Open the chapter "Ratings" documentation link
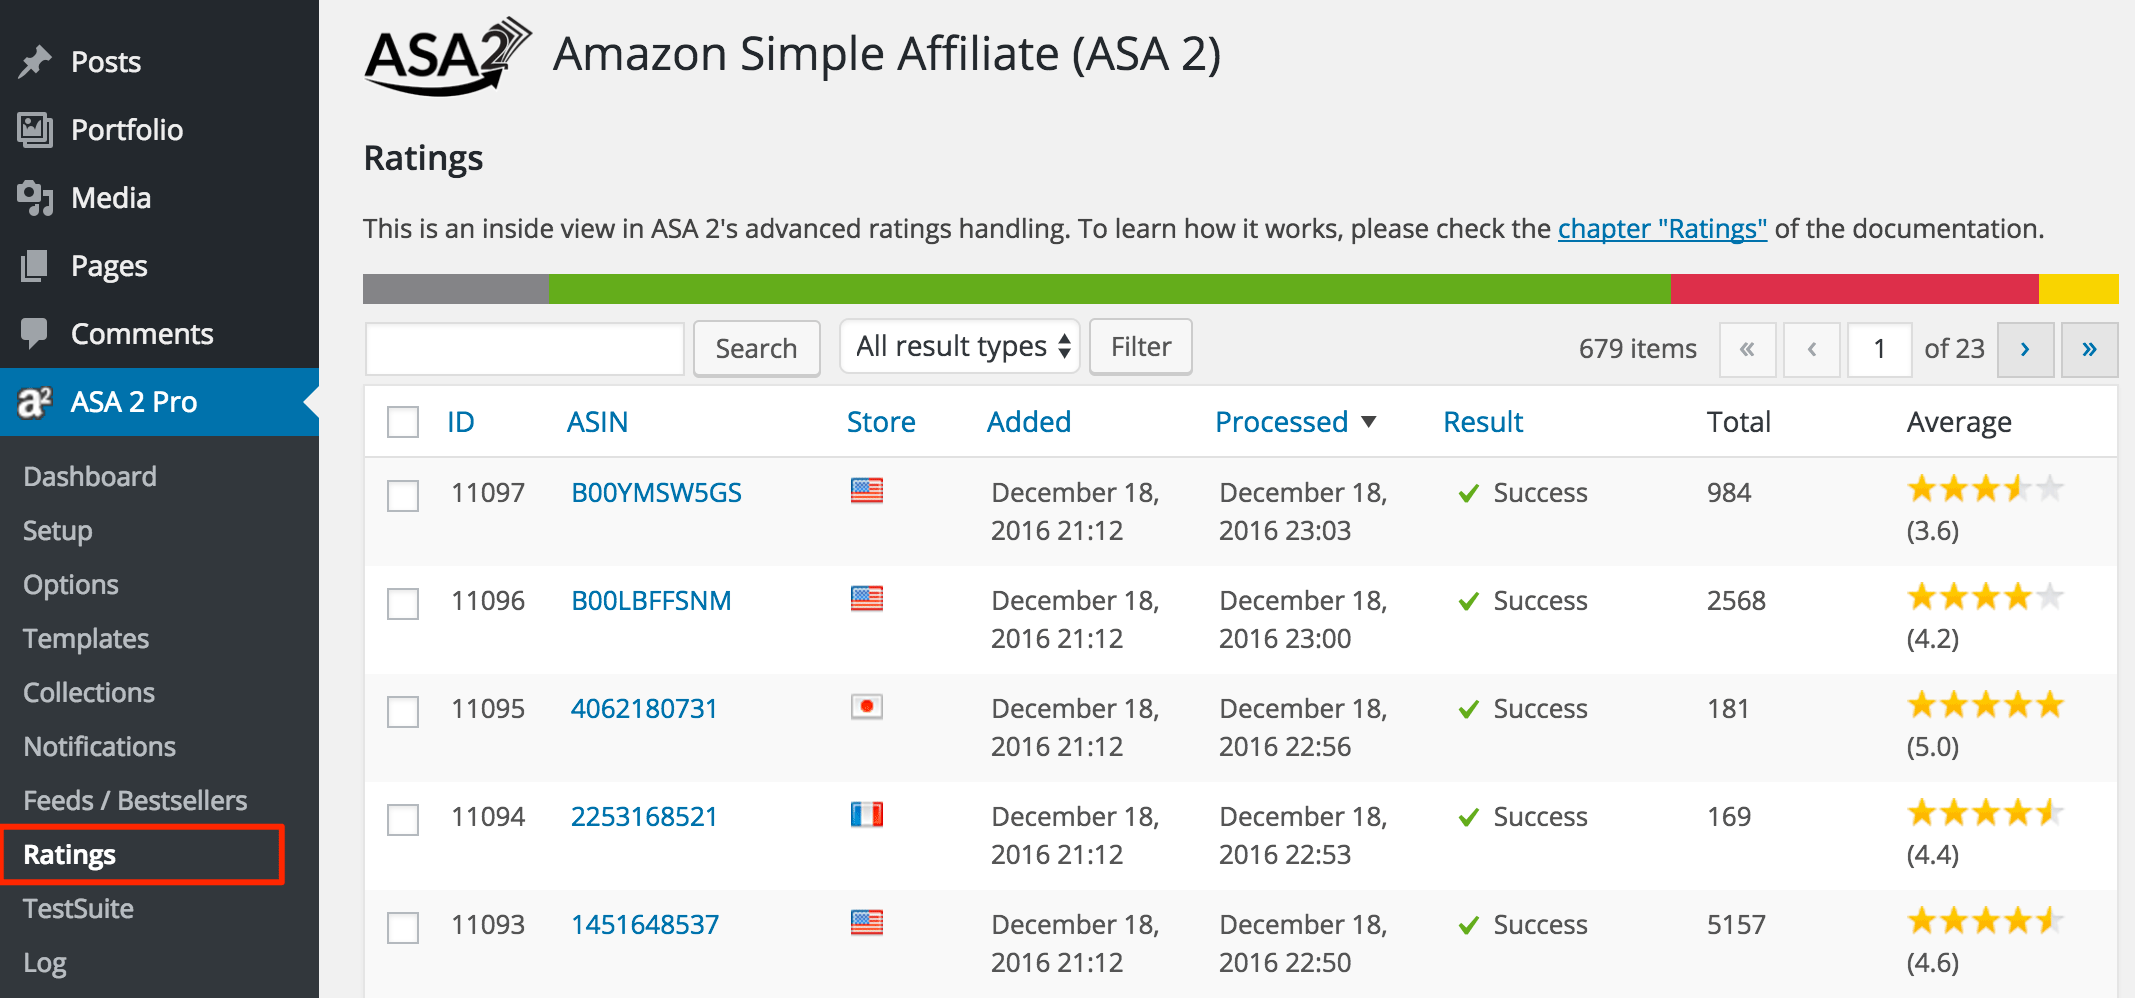The width and height of the screenshot is (2135, 998). pyautogui.click(x=1661, y=228)
